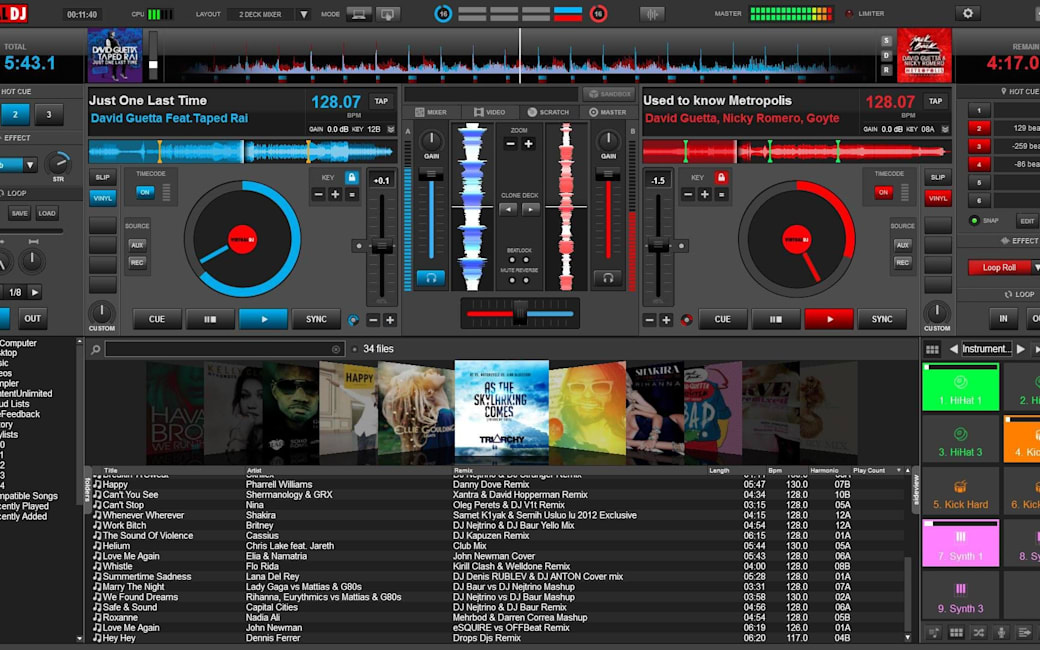The width and height of the screenshot is (1040, 650).
Task: Expand left deck gain/key options chevron
Action: (391, 129)
